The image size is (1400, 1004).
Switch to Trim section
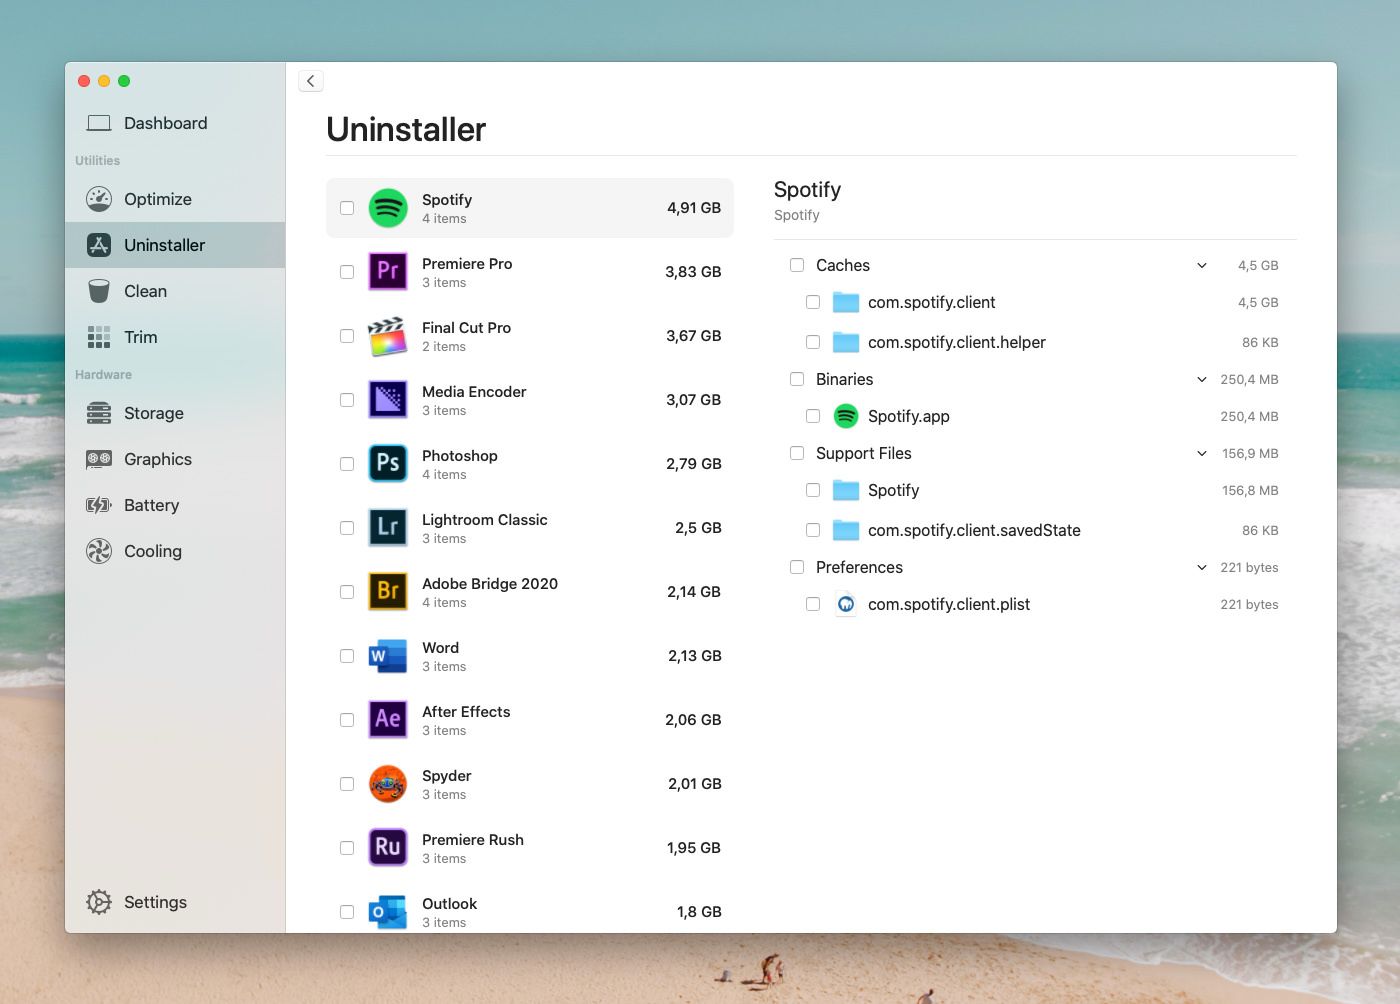pos(175,337)
